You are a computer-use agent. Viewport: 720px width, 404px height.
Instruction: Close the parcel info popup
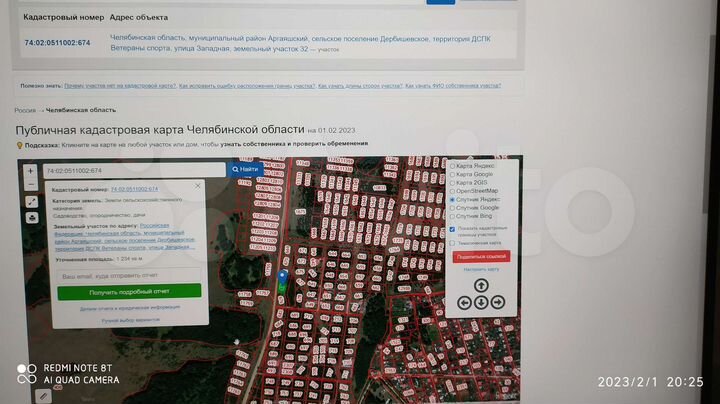(x=198, y=185)
